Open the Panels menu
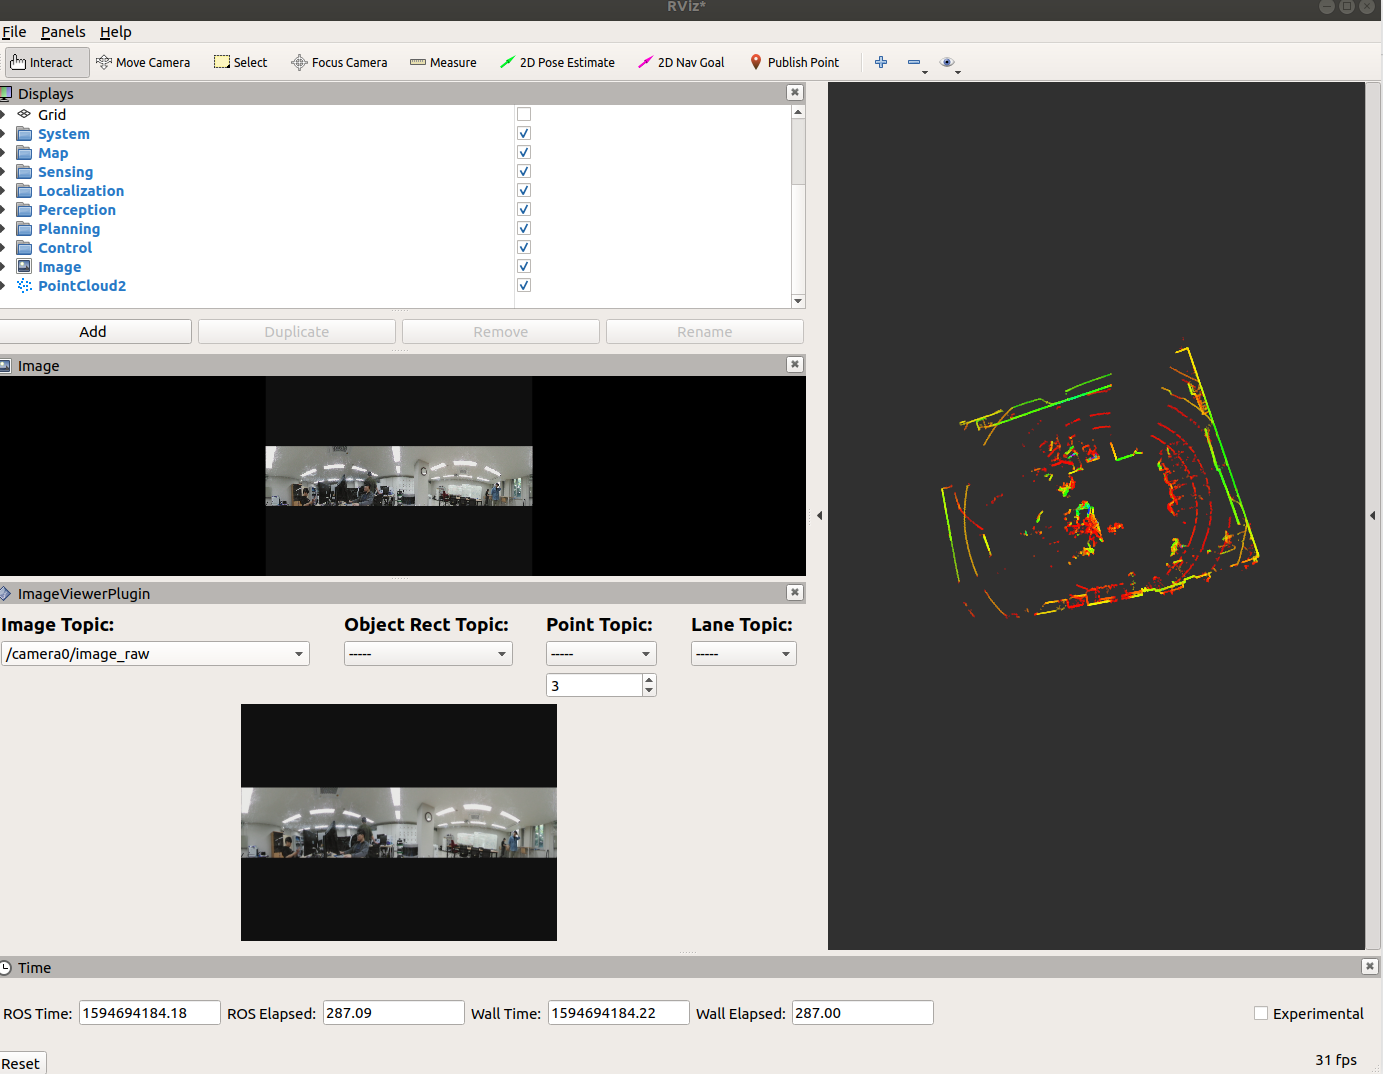1383x1074 pixels. click(63, 32)
